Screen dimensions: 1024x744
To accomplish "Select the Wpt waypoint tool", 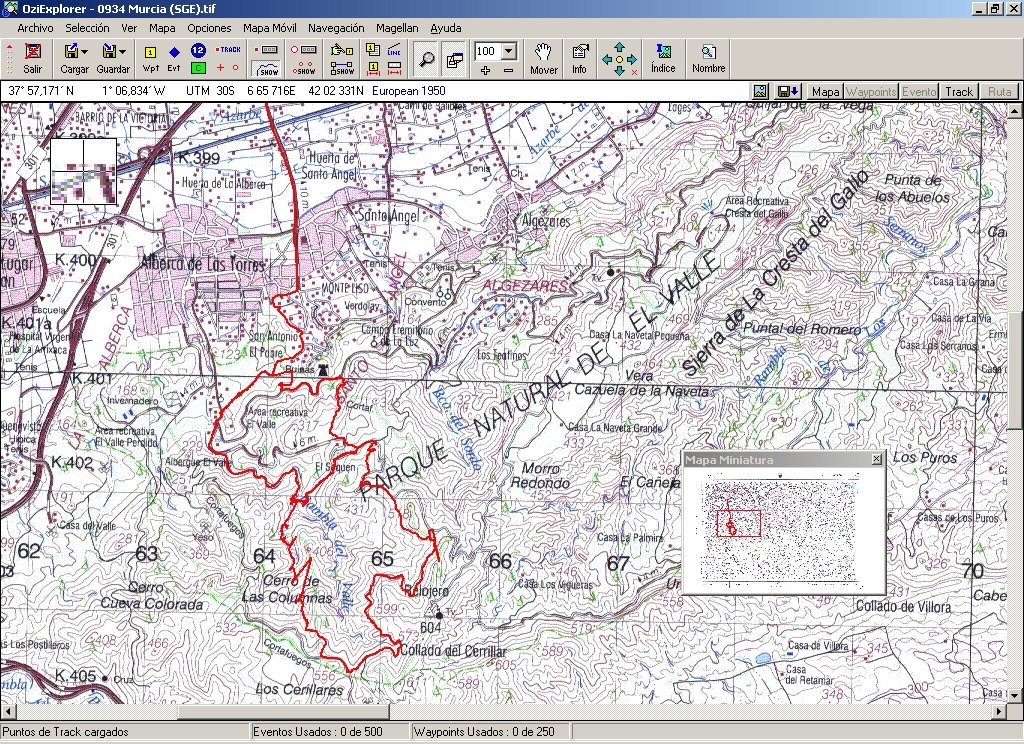I will click(x=151, y=58).
